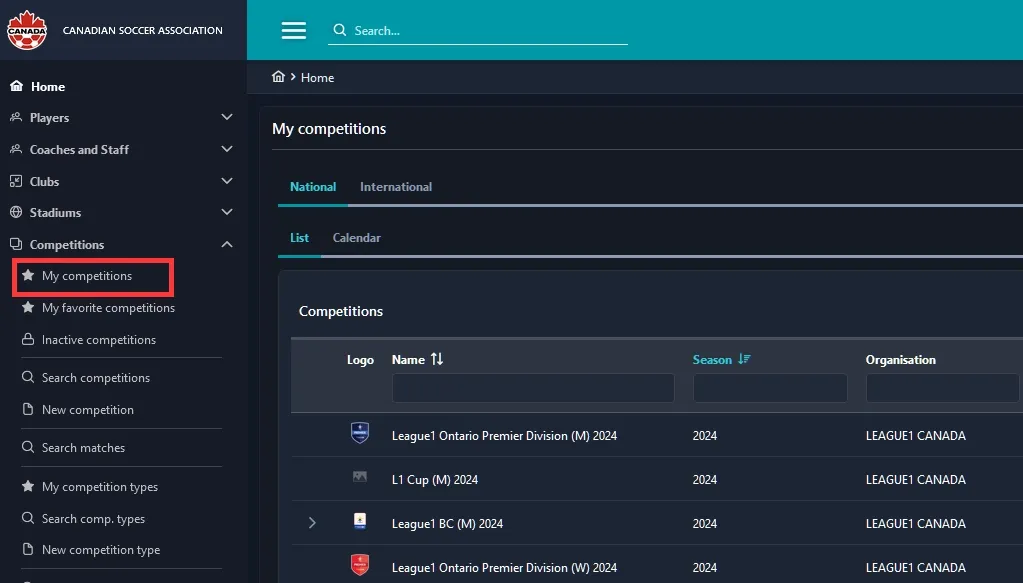Expand the Coaches and Staff chevron
The width and height of the screenshot is (1023, 583).
227,149
